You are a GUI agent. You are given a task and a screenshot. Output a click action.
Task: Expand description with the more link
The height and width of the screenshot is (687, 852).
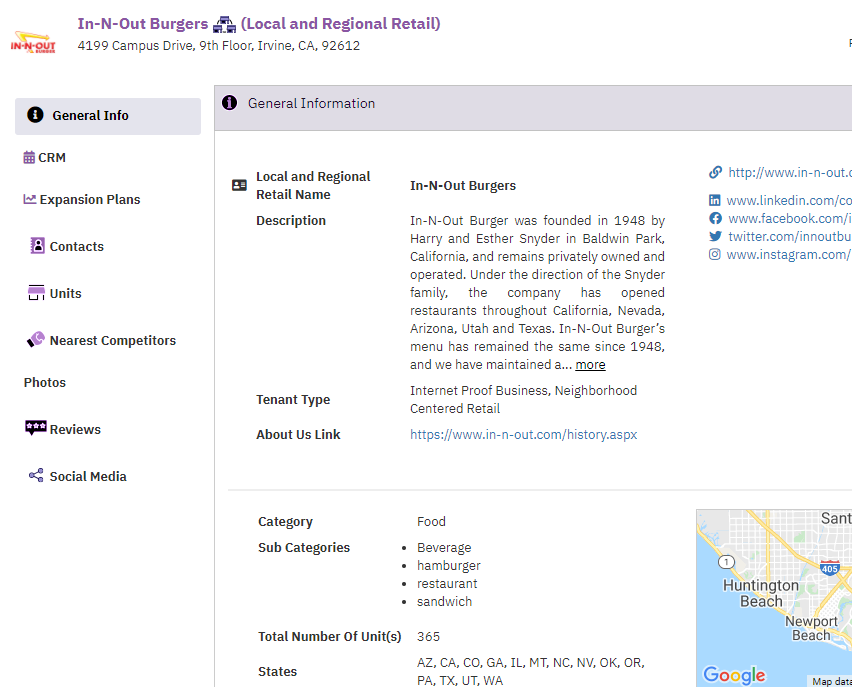tap(590, 365)
